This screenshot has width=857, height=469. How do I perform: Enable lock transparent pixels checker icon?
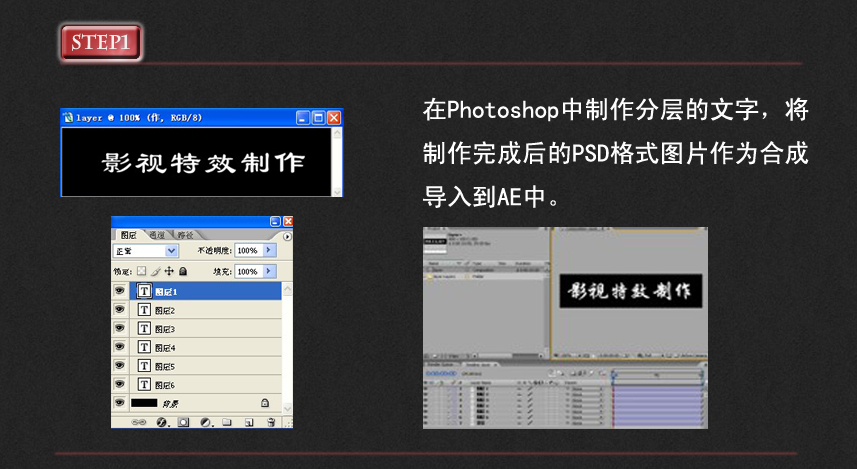tap(142, 271)
